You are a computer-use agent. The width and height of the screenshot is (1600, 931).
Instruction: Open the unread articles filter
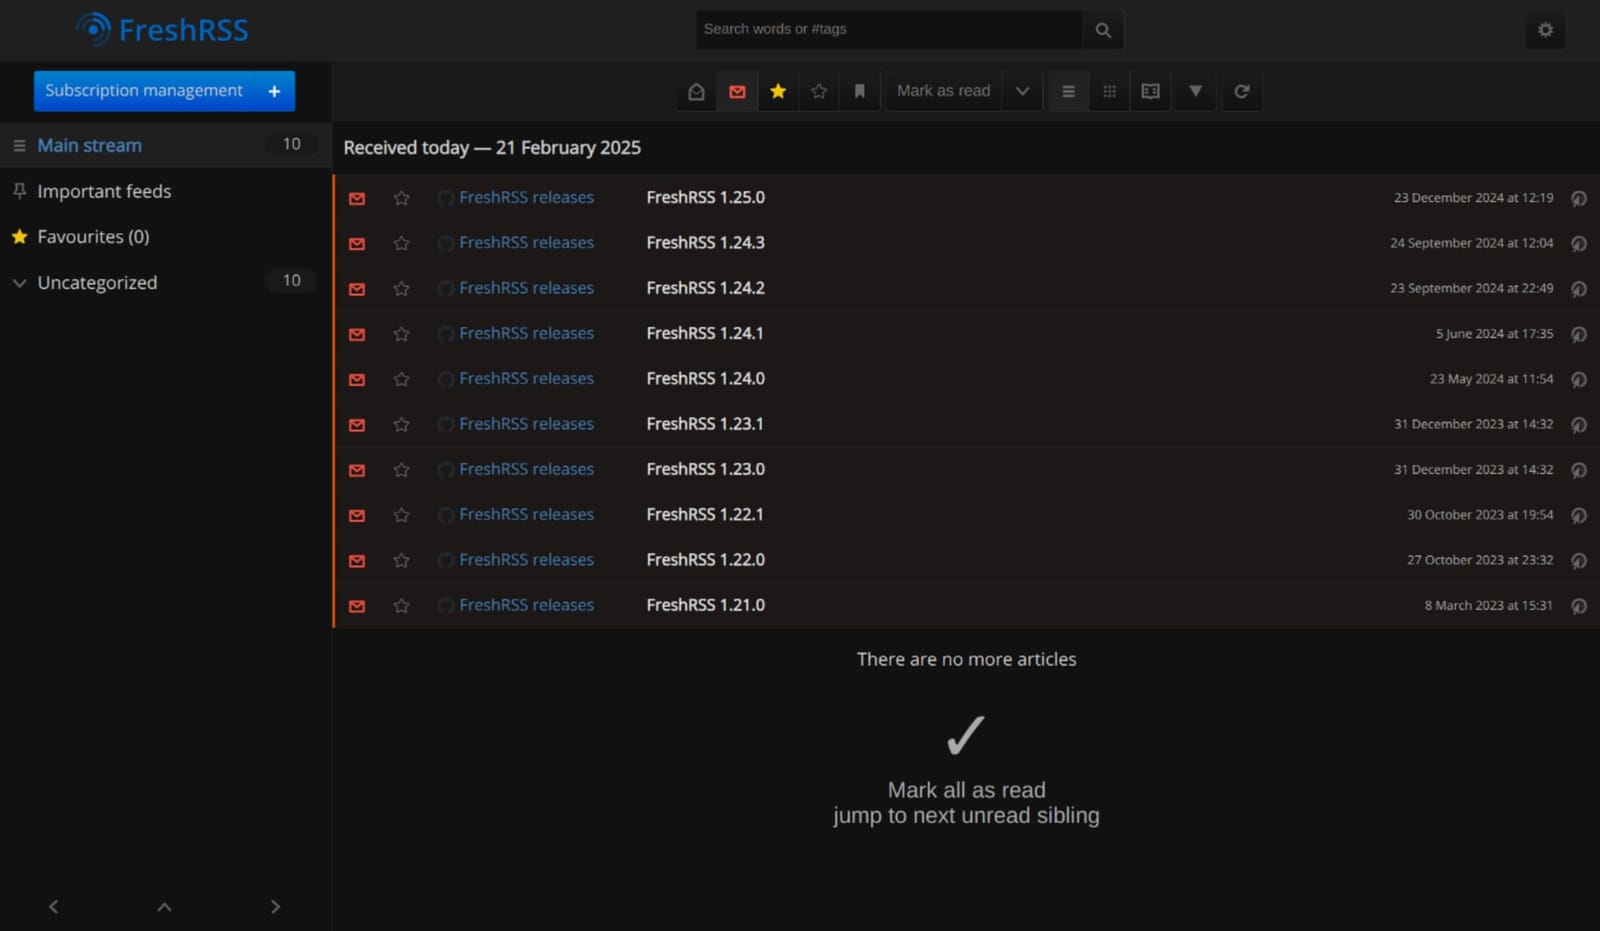(x=737, y=91)
